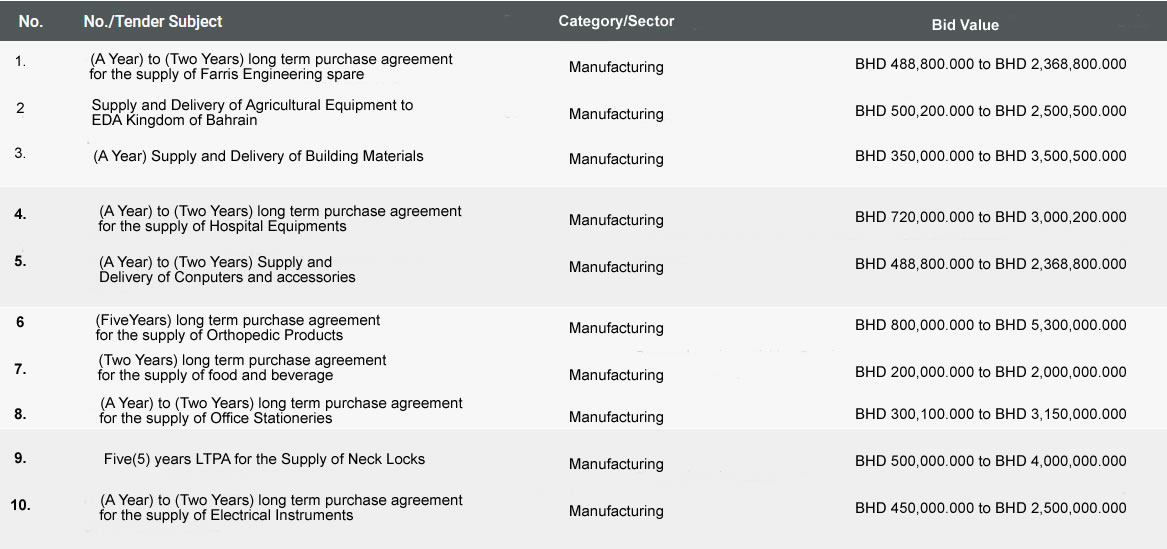
Task: Click the Bid Value column header
Action: pos(965,25)
